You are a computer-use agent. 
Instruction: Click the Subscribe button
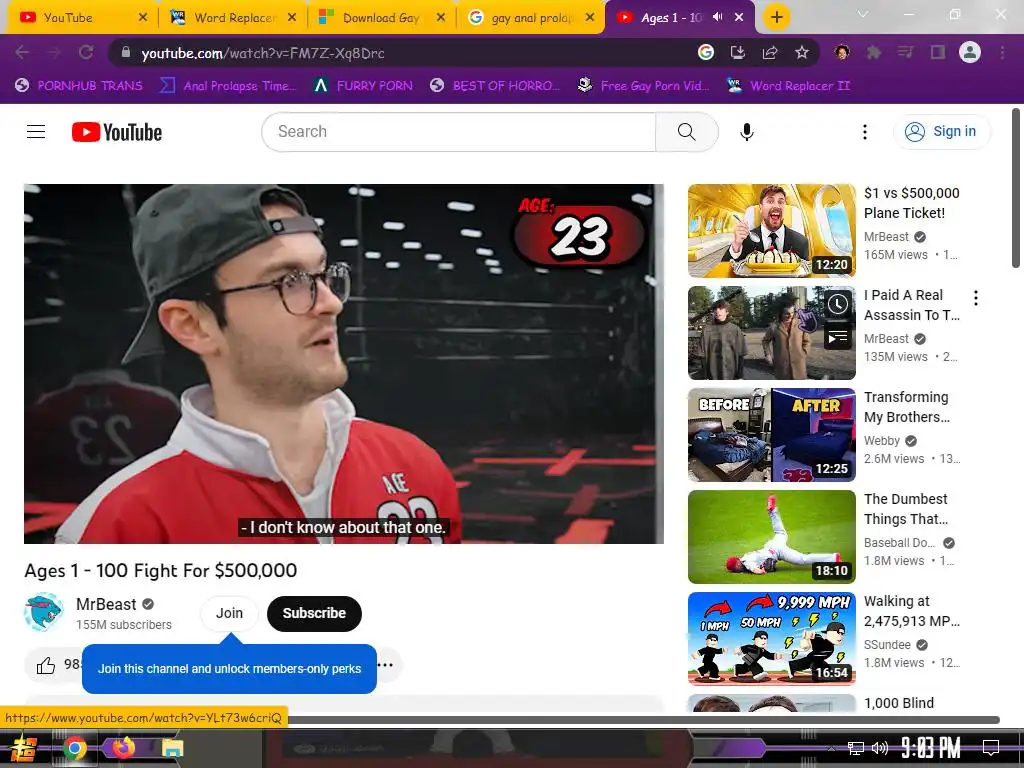[314, 613]
